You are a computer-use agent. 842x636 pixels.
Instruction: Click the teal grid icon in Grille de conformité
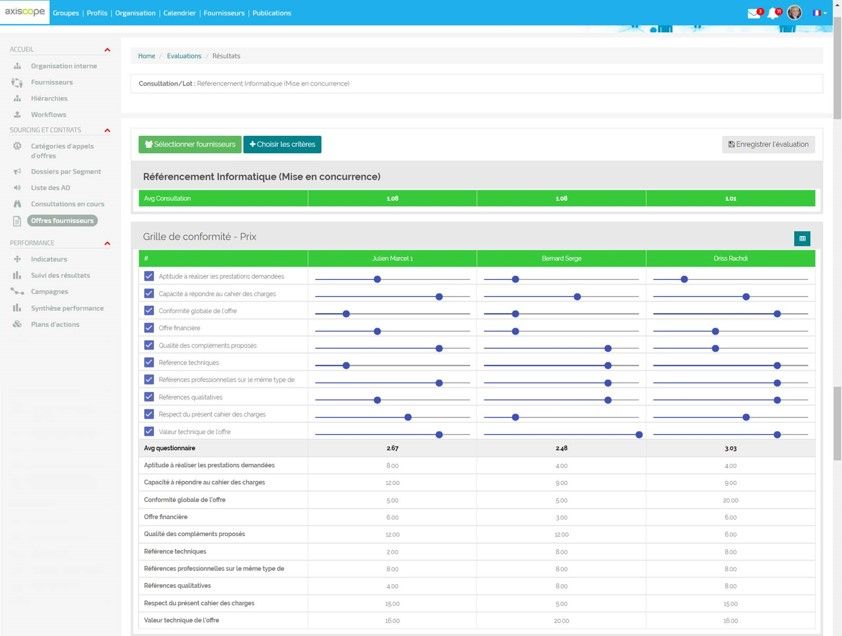[x=802, y=238]
